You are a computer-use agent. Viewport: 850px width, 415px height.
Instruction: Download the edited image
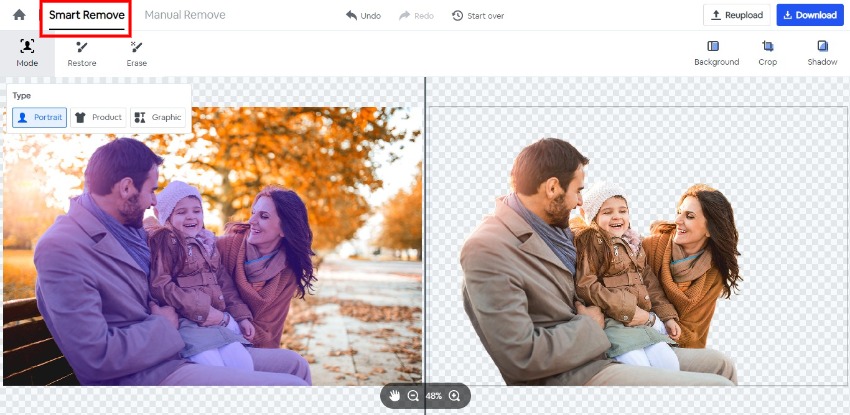[810, 15]
